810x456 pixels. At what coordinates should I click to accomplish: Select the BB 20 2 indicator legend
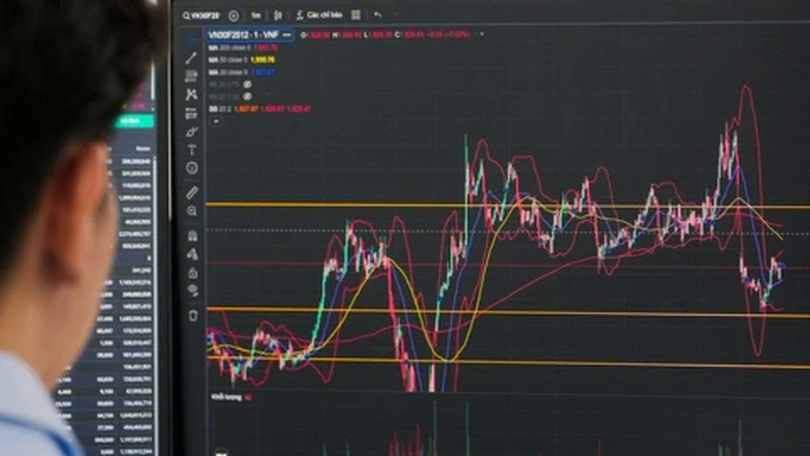259,109
